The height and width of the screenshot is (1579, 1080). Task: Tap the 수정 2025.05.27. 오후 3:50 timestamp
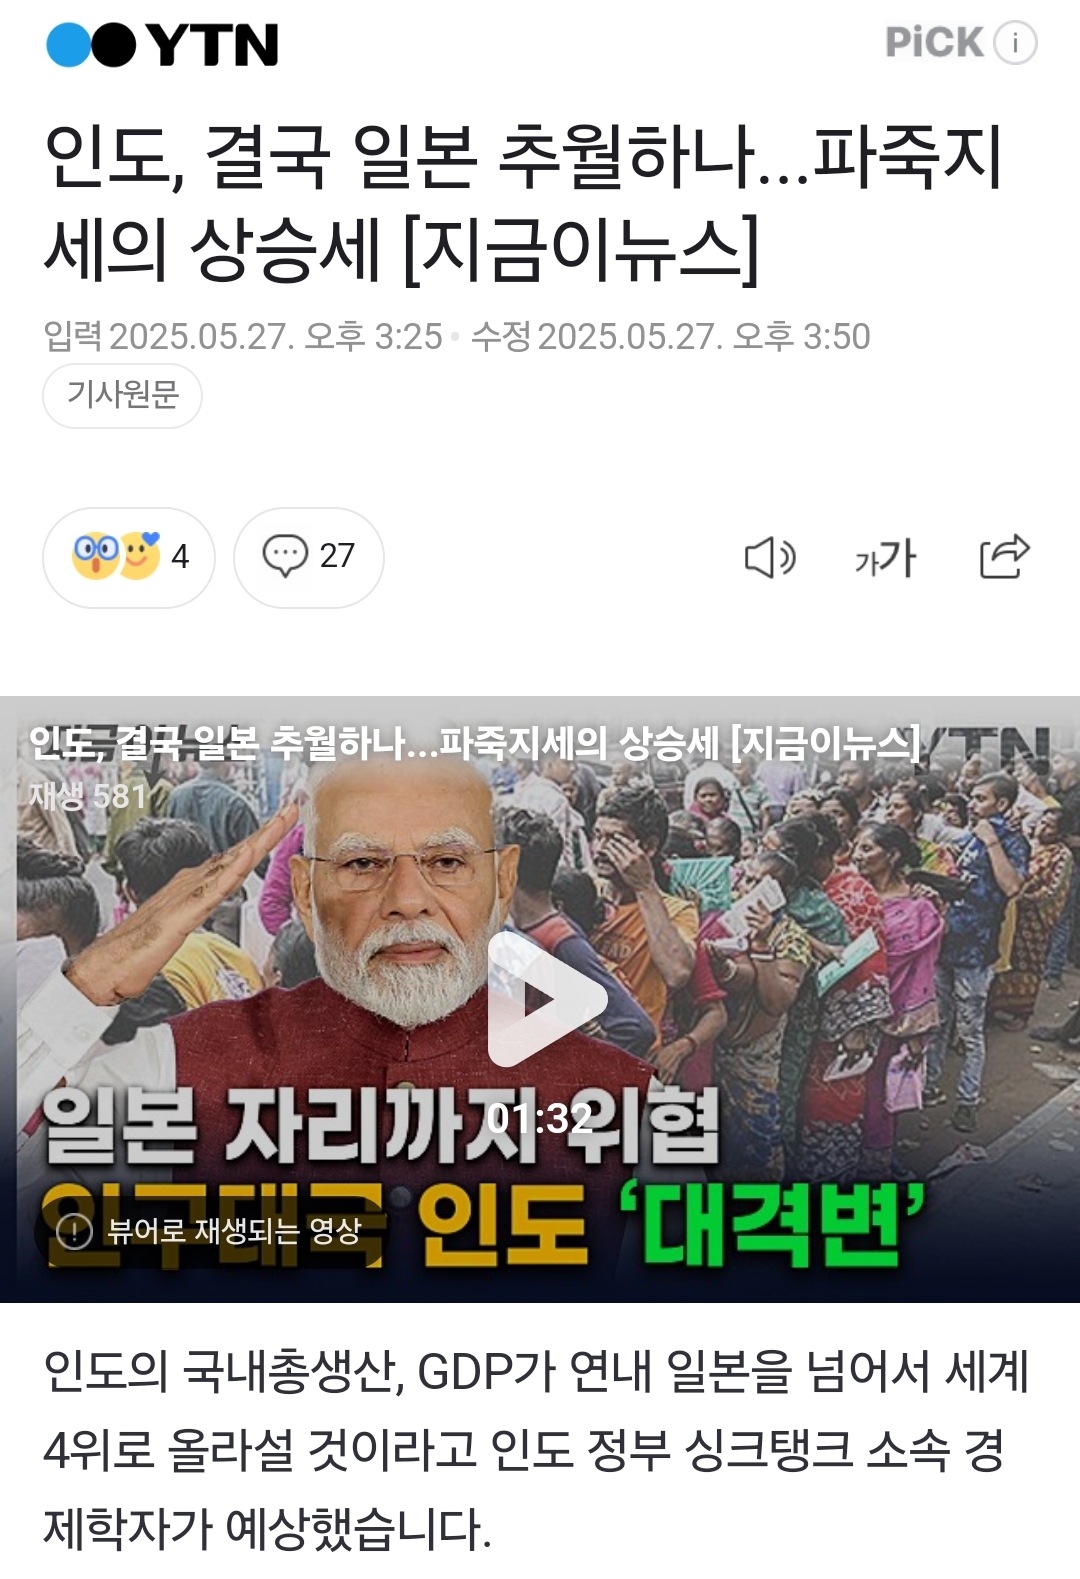670,337
